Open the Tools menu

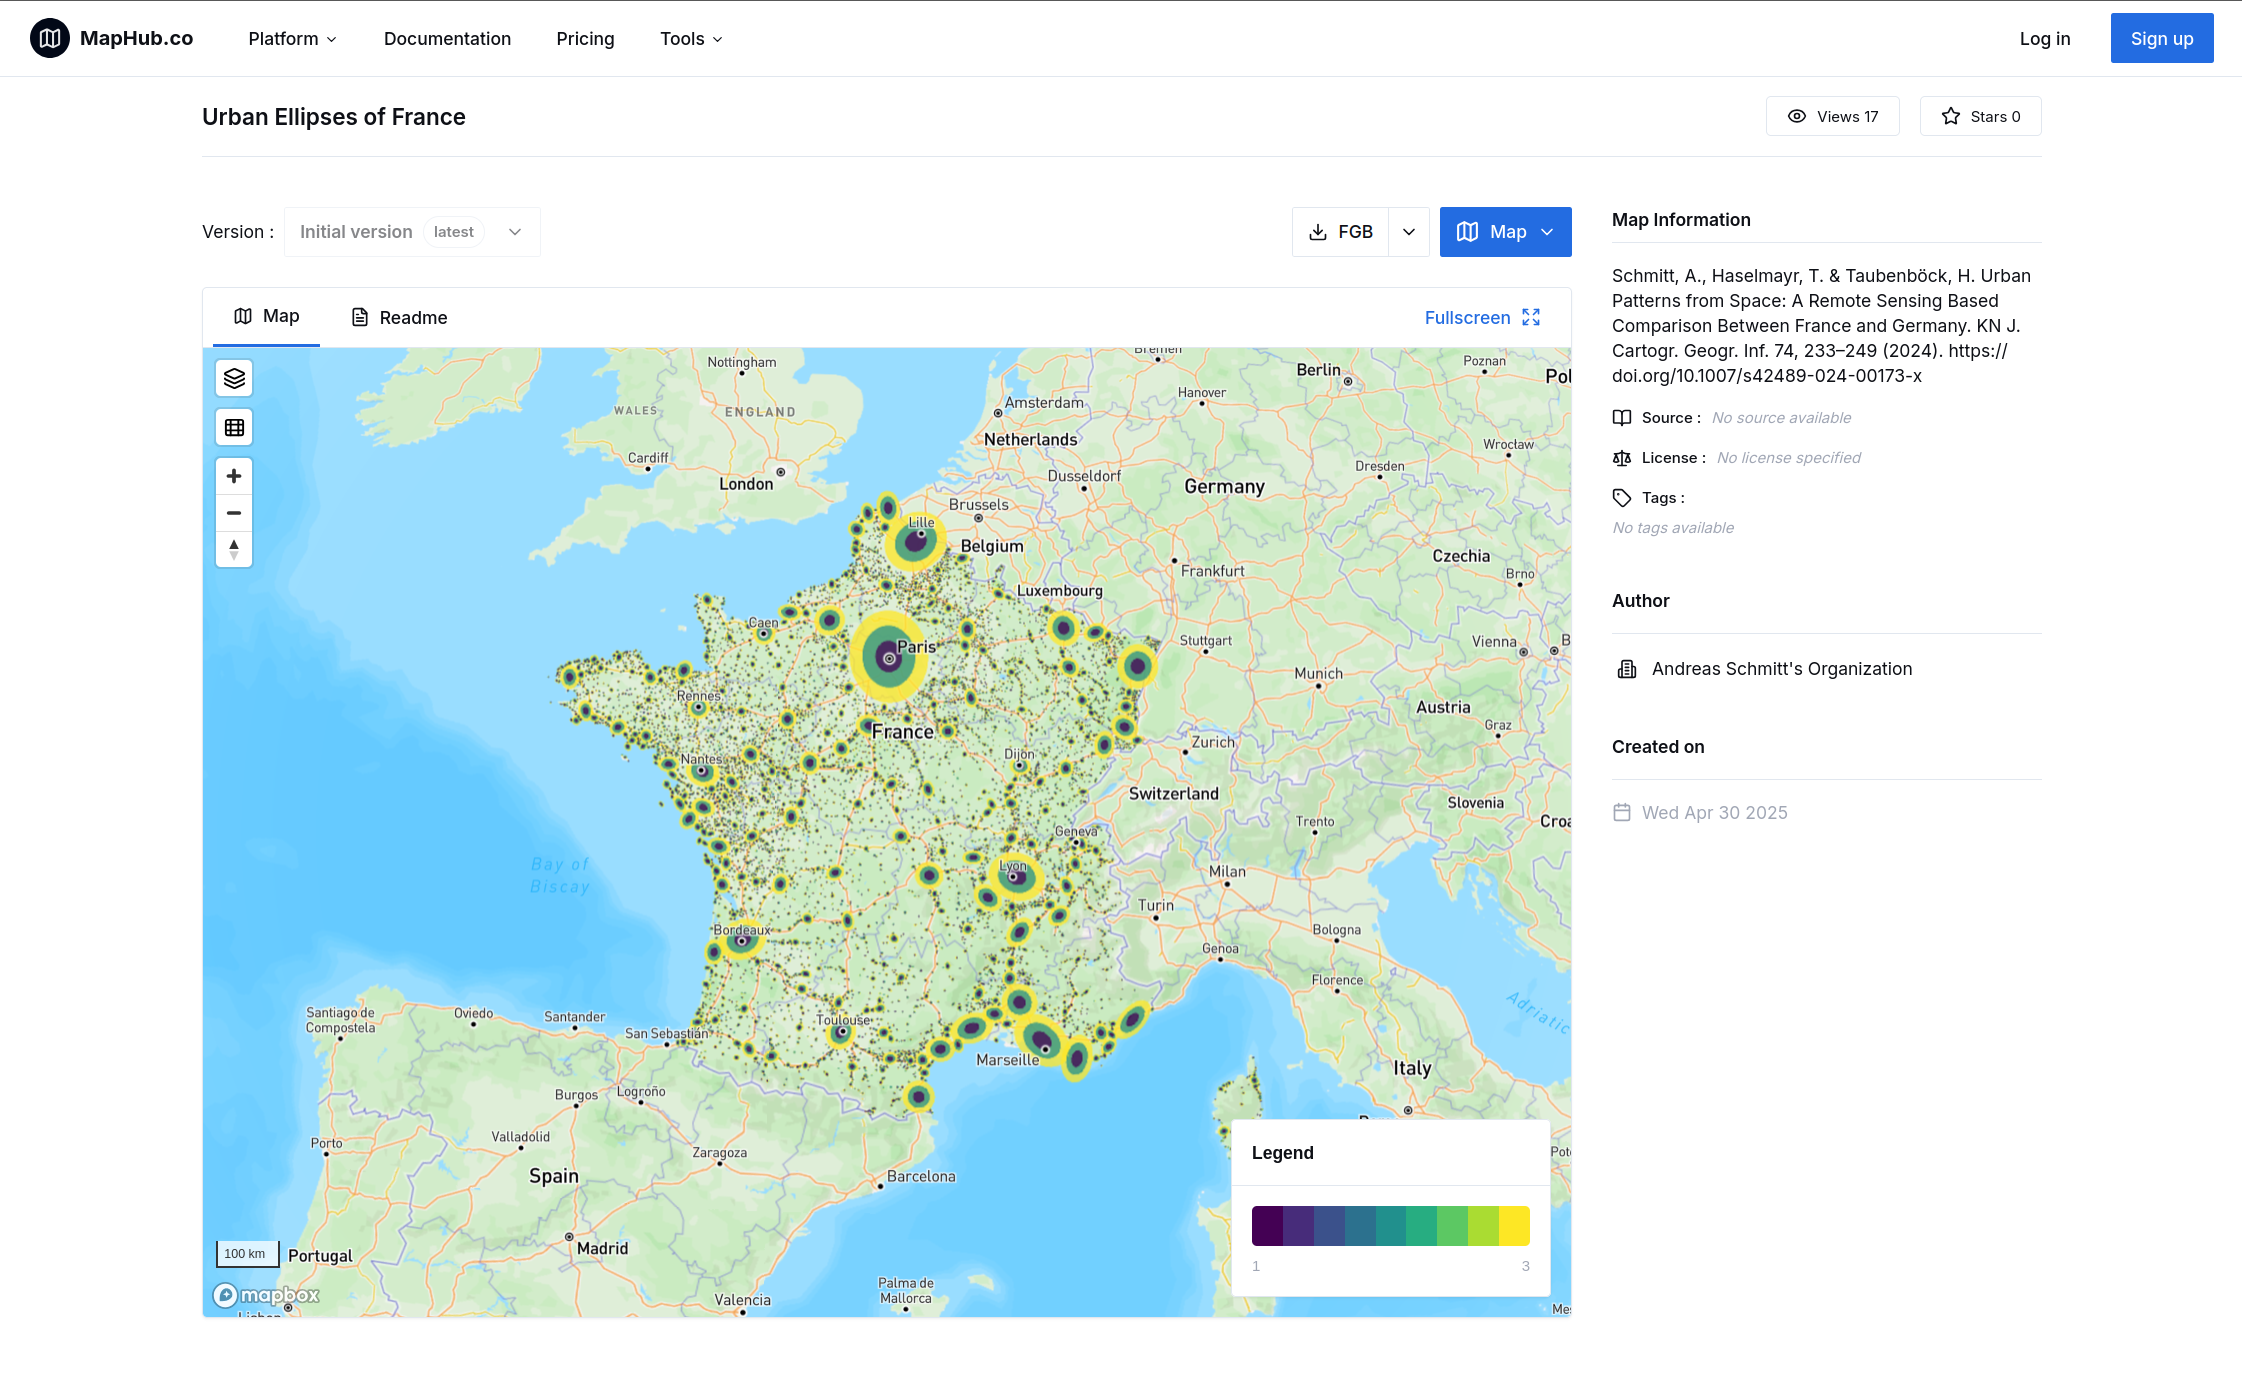pos(690,38)
